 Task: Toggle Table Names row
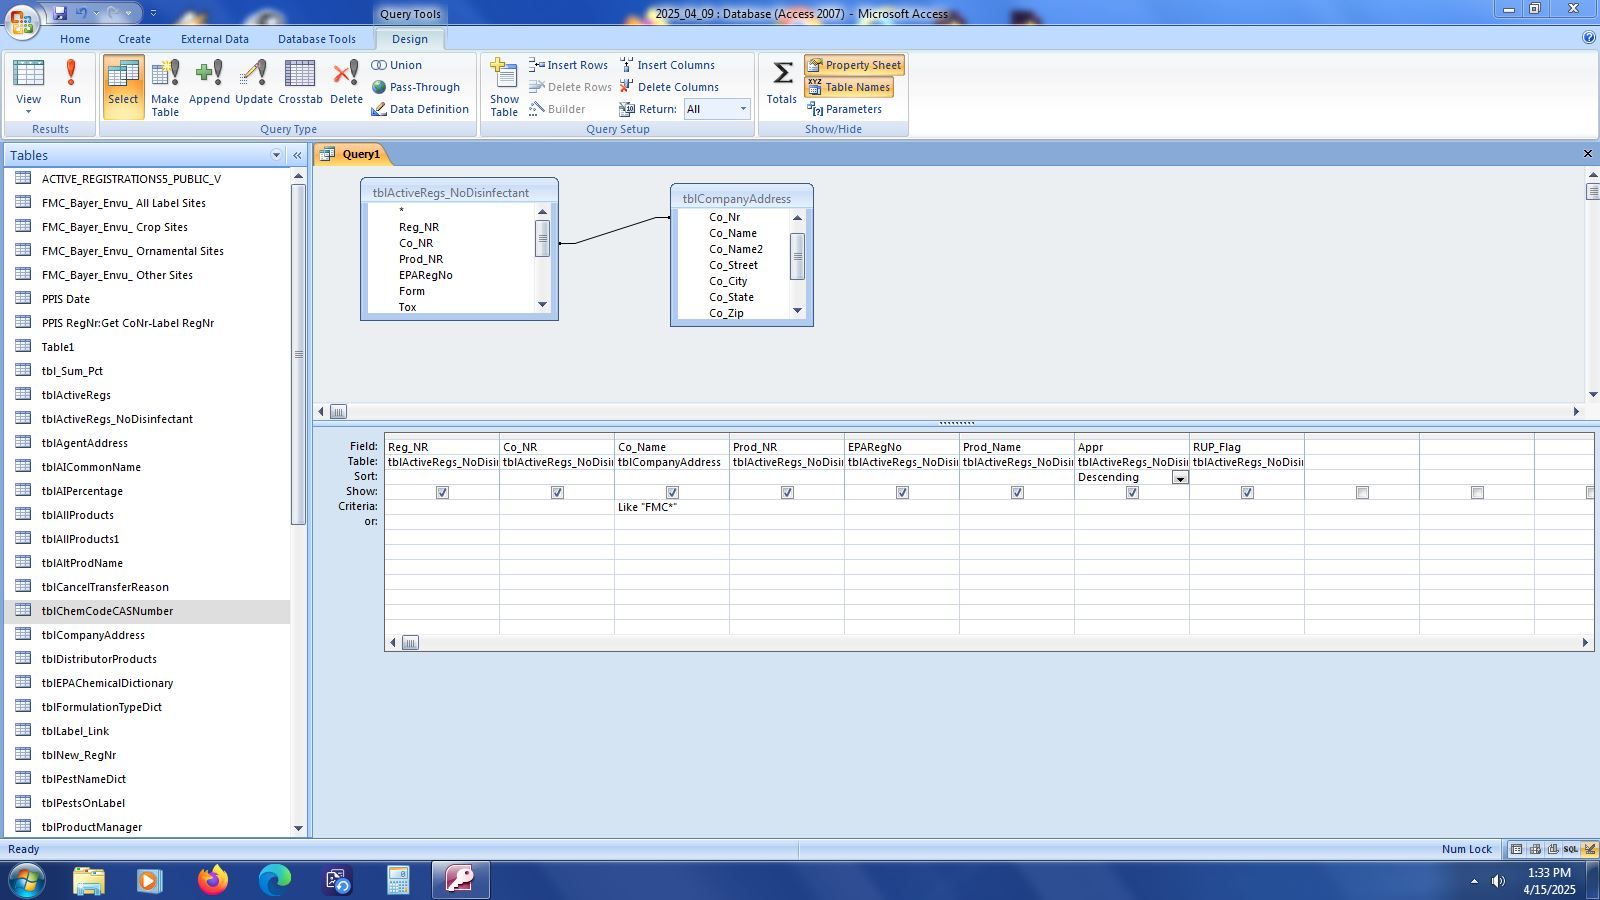pos(848,87)
